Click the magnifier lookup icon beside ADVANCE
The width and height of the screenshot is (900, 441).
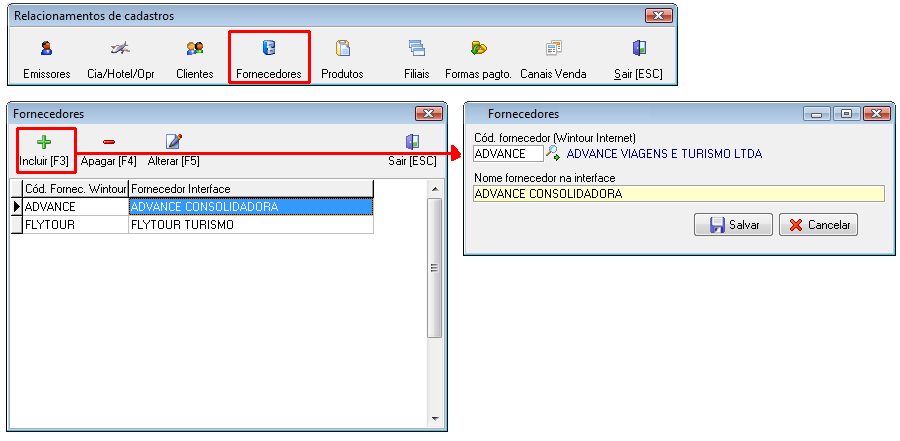552,153
